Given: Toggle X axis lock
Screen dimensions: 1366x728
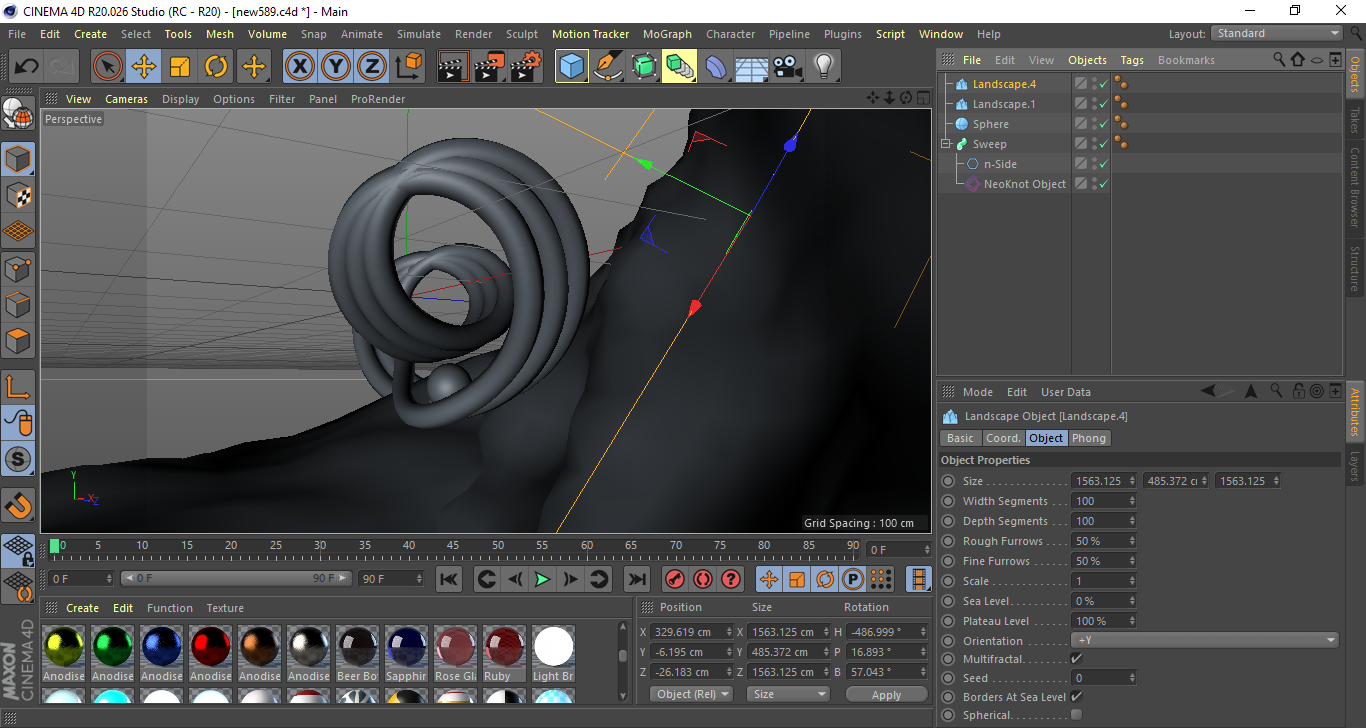Looking at the screenshot, I should [300, 67].
